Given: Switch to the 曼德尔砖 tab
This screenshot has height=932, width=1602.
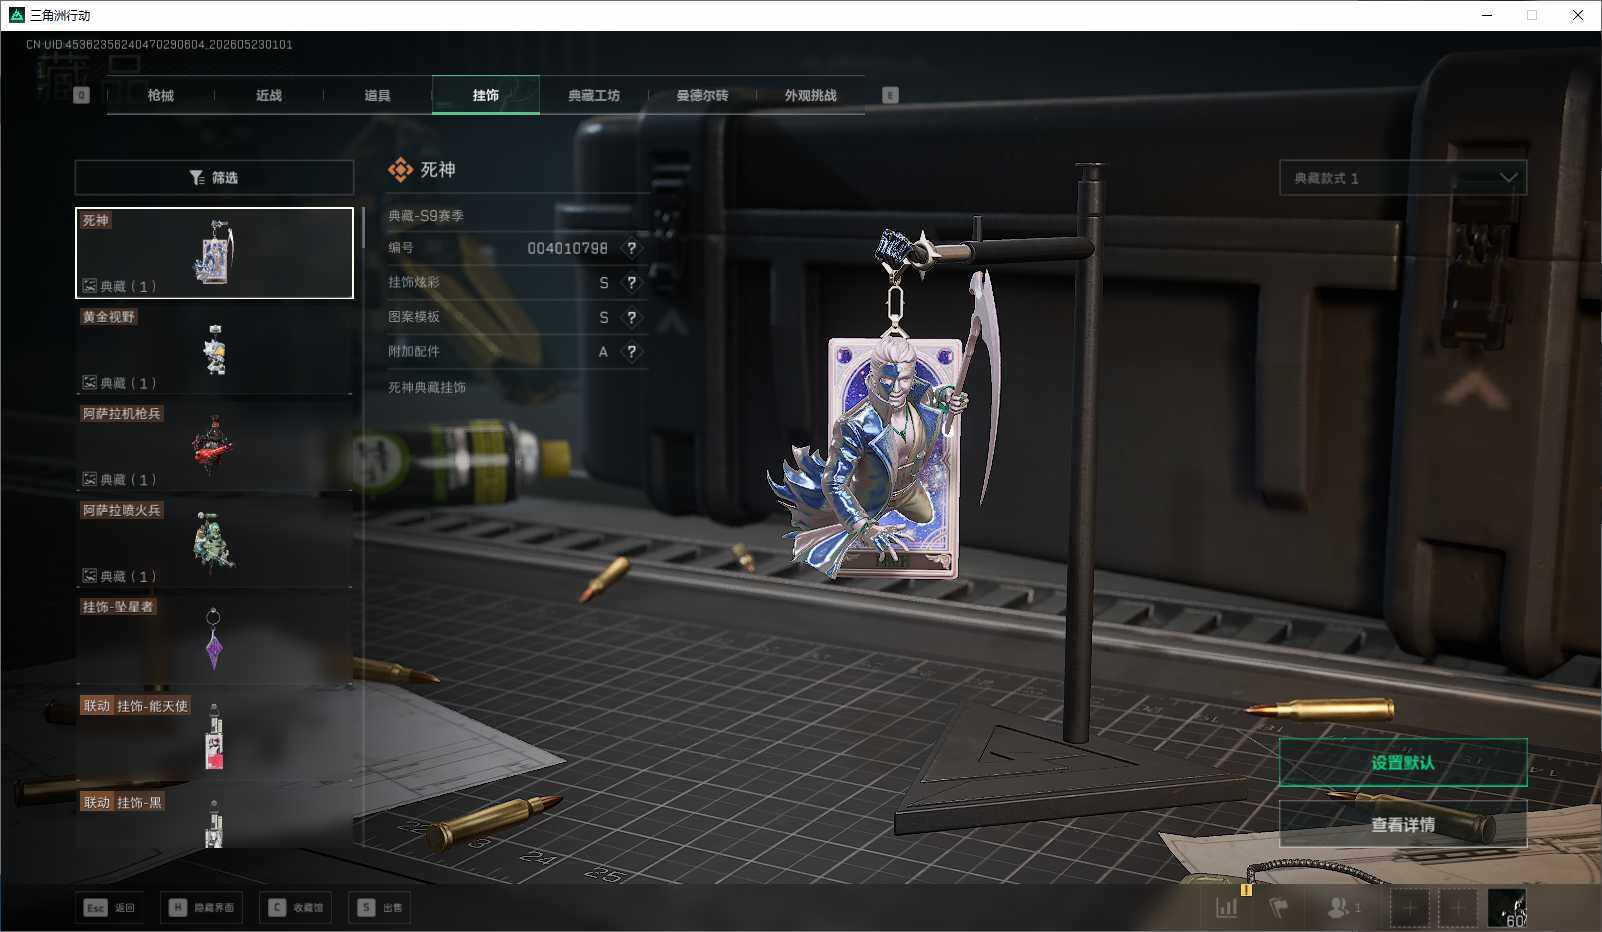Looking at the screenshot, I should pos(702,95).
